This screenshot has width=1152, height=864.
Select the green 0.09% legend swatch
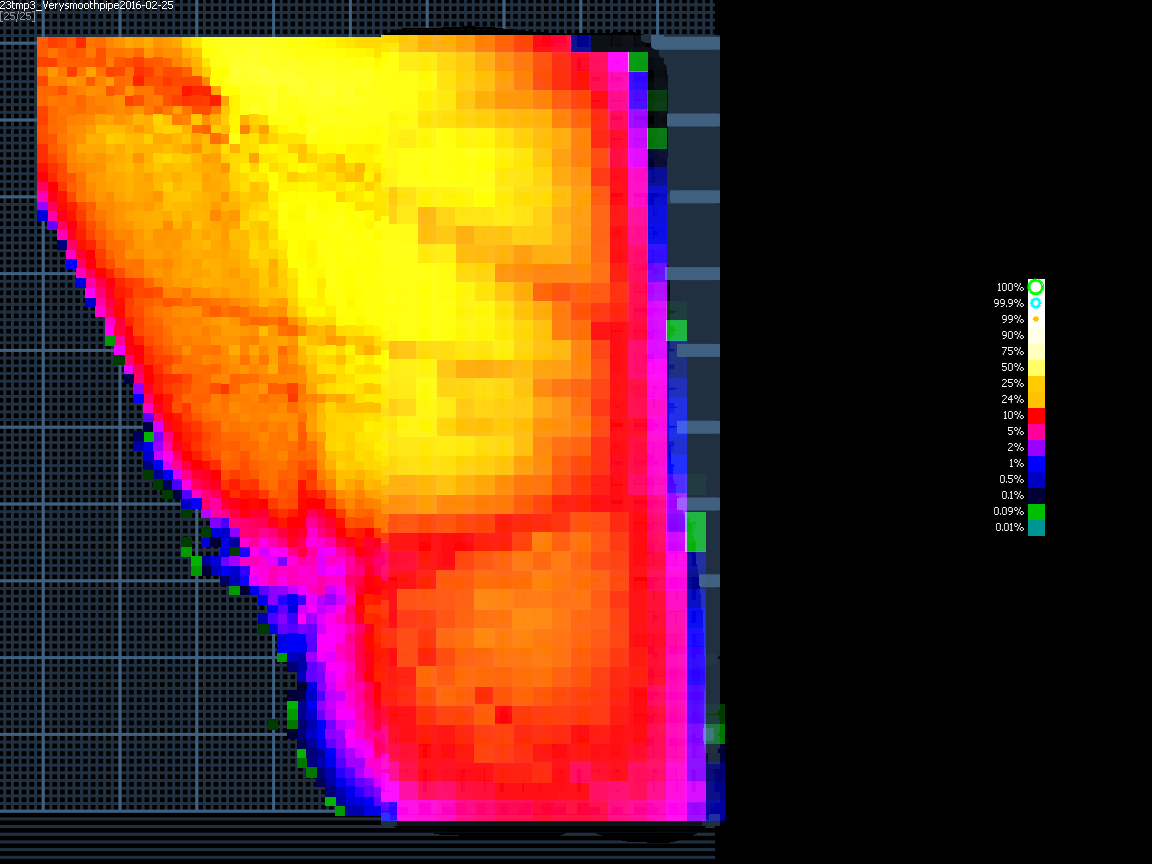pyautogui.click(x=1036, y=511)
